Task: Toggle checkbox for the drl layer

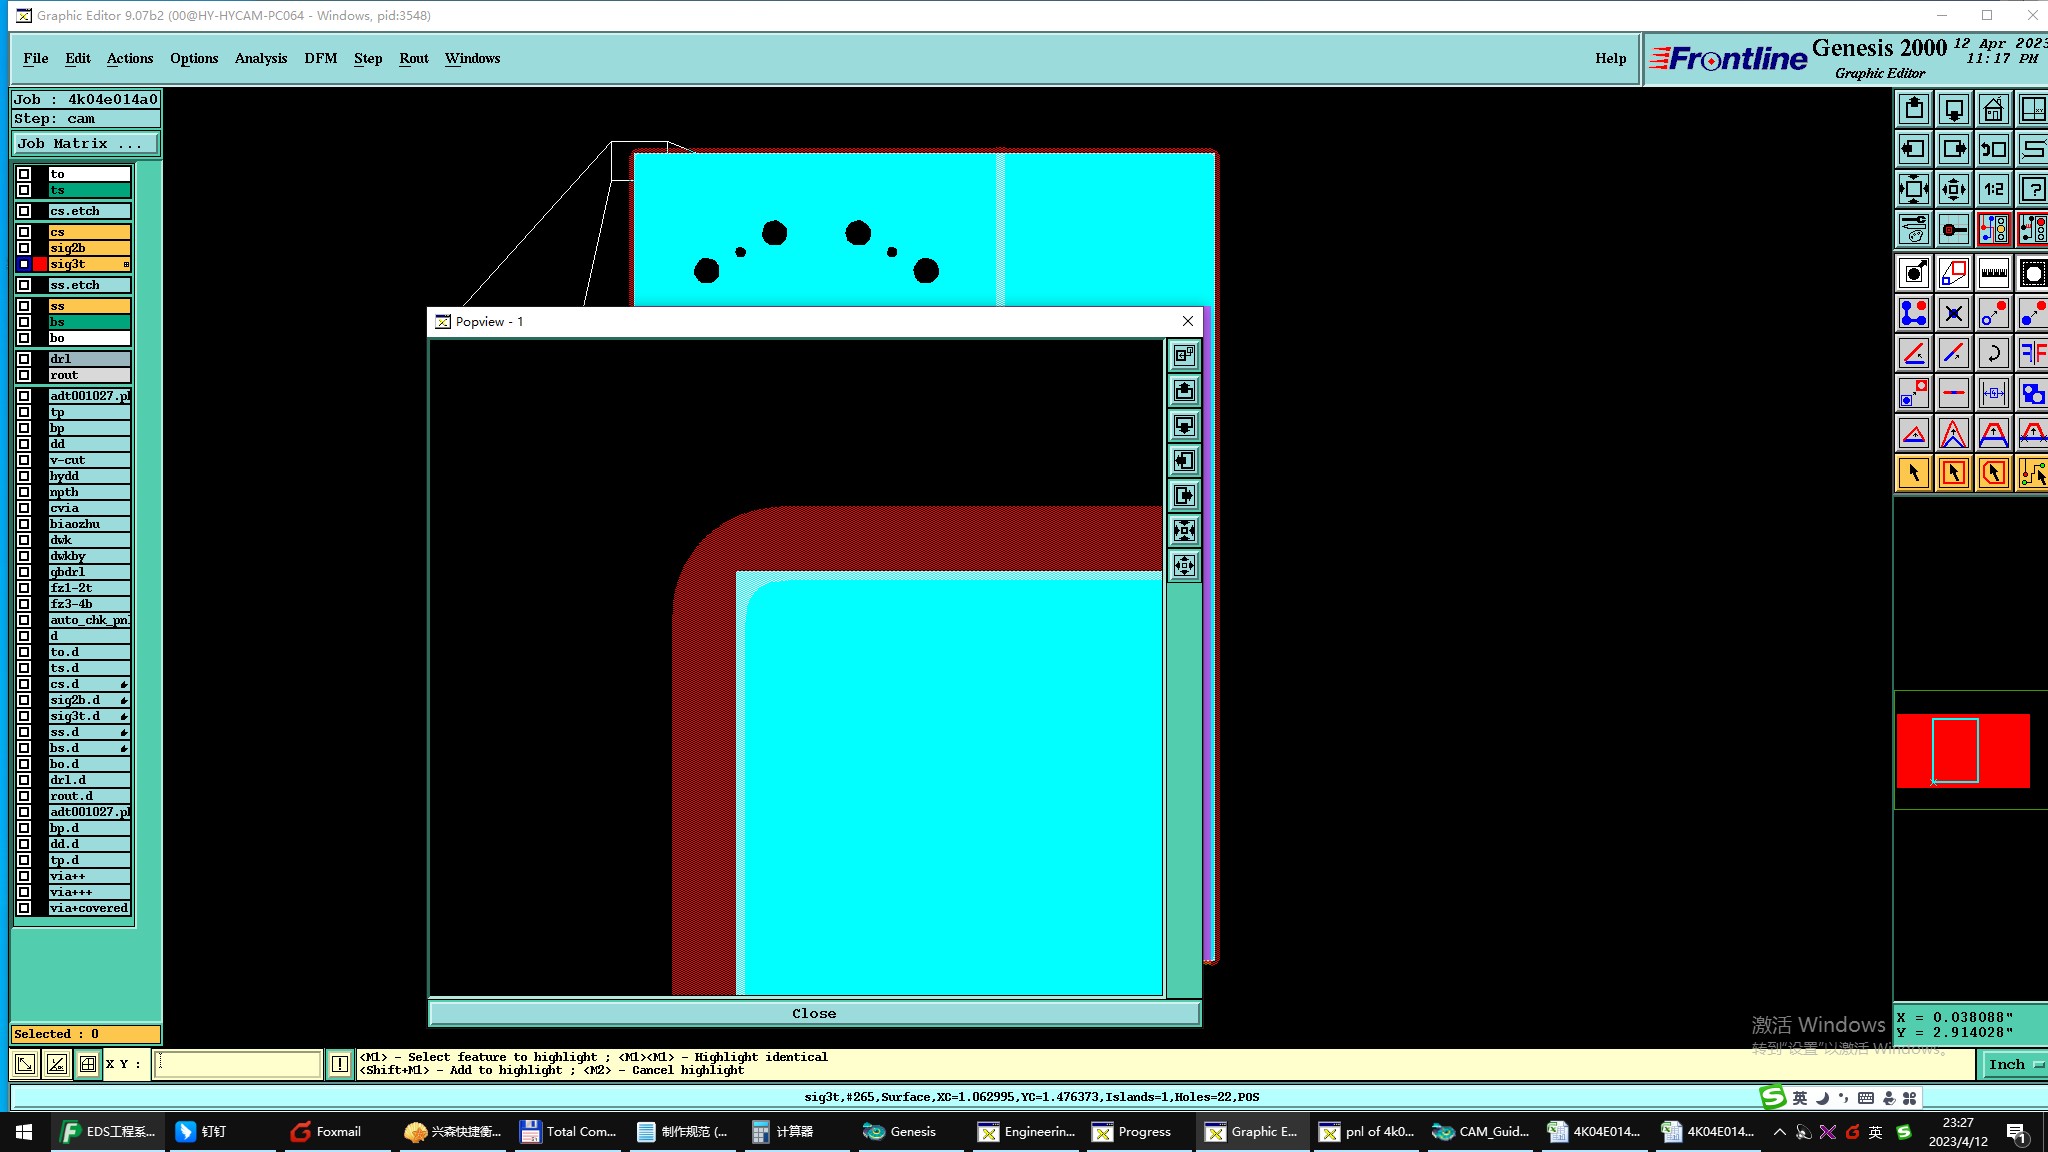Action: pos(24,359)
